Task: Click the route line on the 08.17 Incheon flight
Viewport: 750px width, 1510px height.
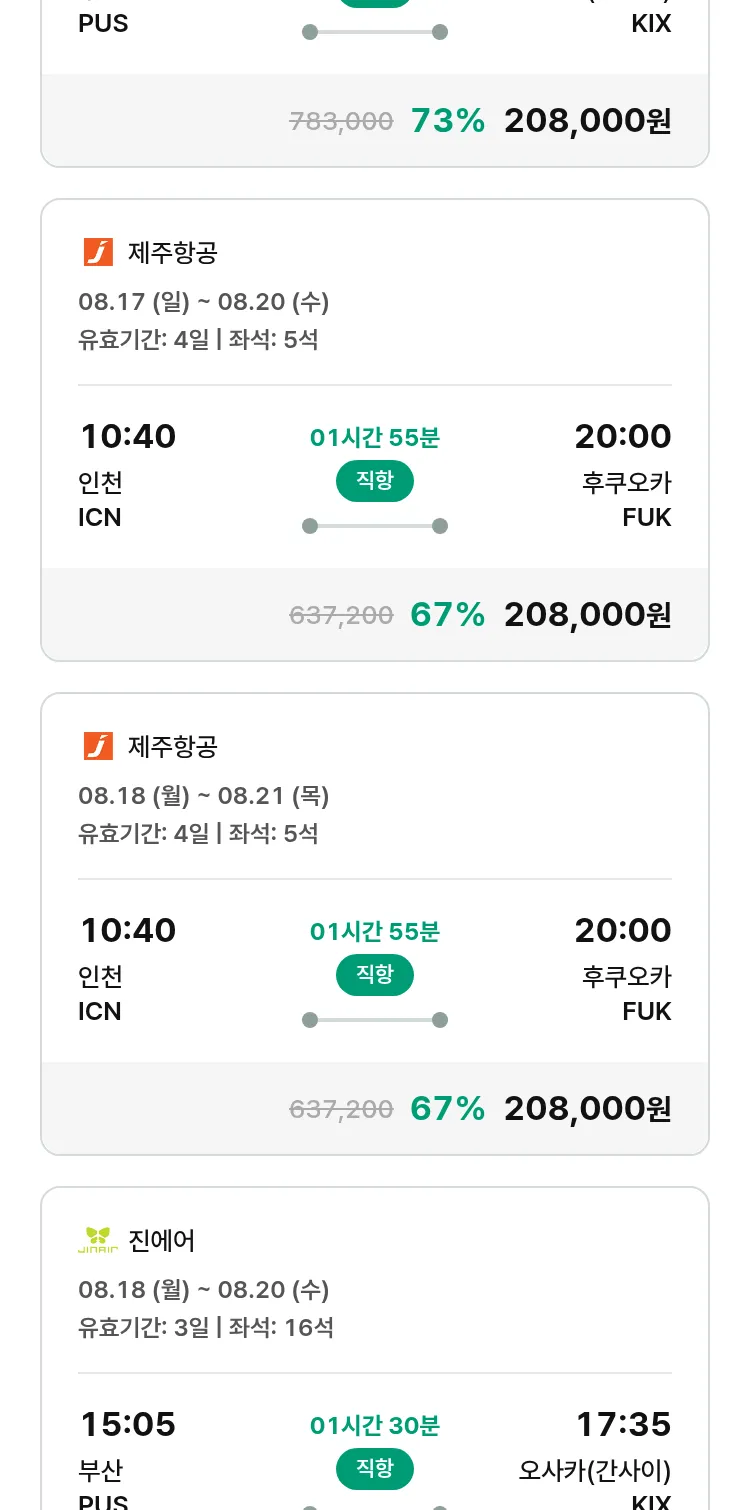Action: [375, 526]
